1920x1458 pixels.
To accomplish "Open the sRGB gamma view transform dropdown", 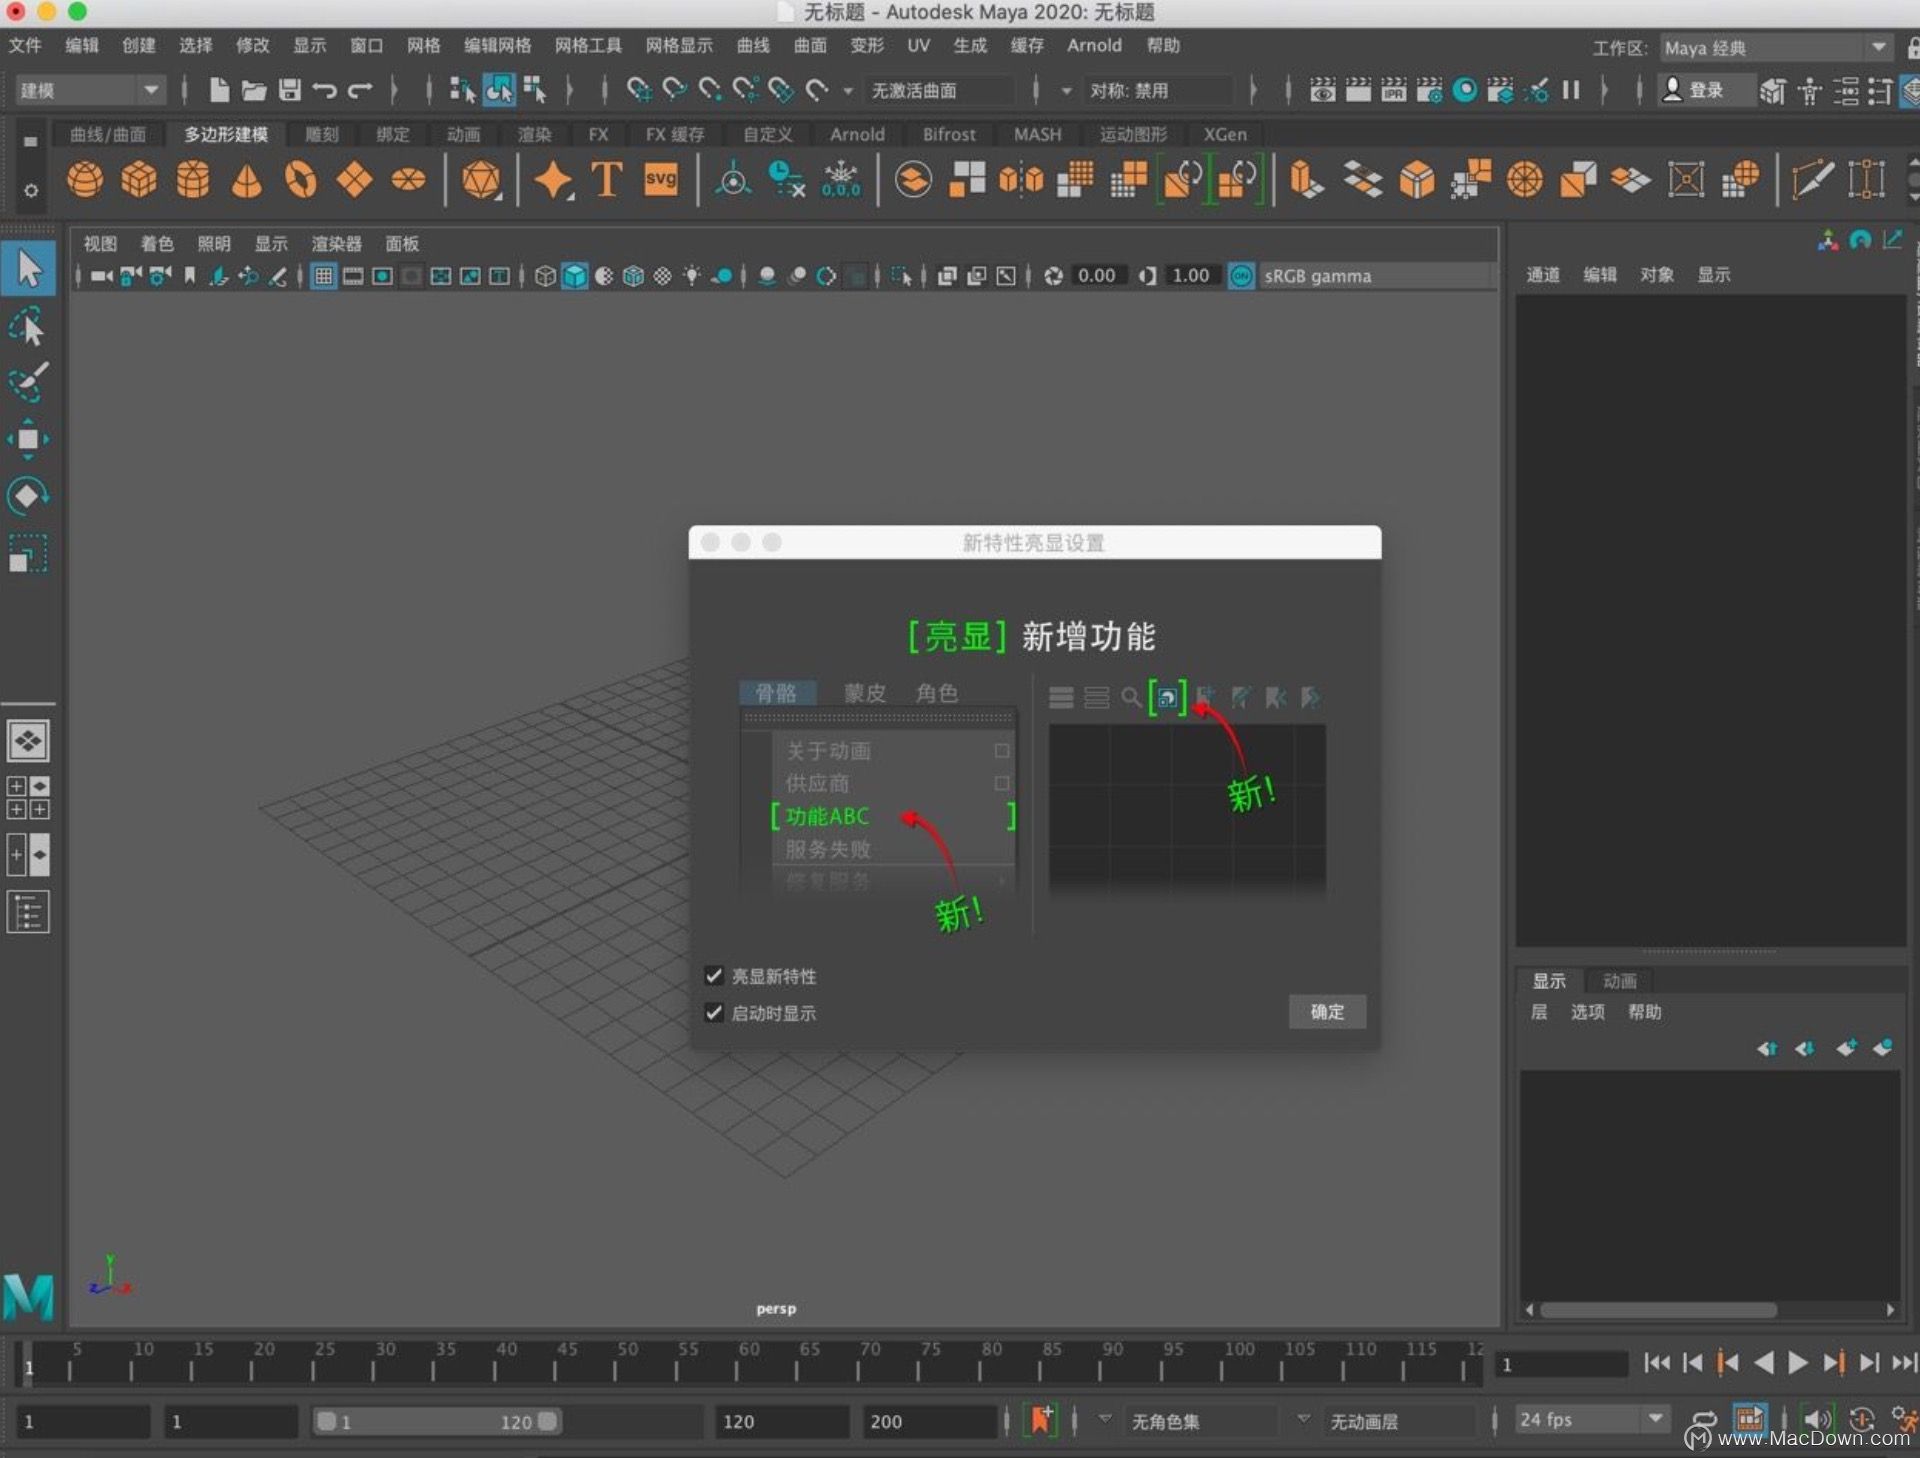I will pyautogui.click(x=1375, y=276).
